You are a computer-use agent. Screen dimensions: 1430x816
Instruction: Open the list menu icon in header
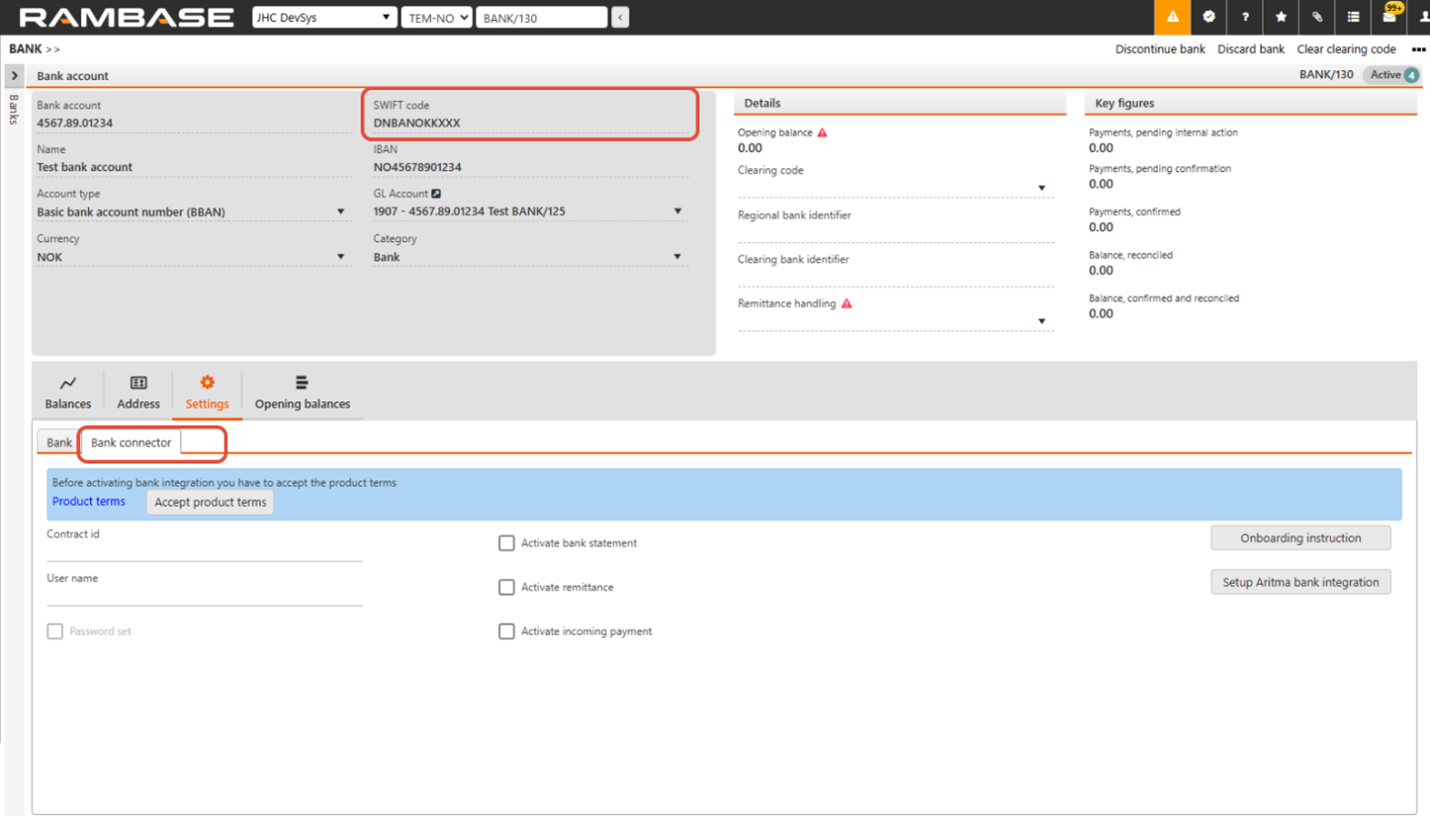pyautogui.click(x=1353, y=17)
